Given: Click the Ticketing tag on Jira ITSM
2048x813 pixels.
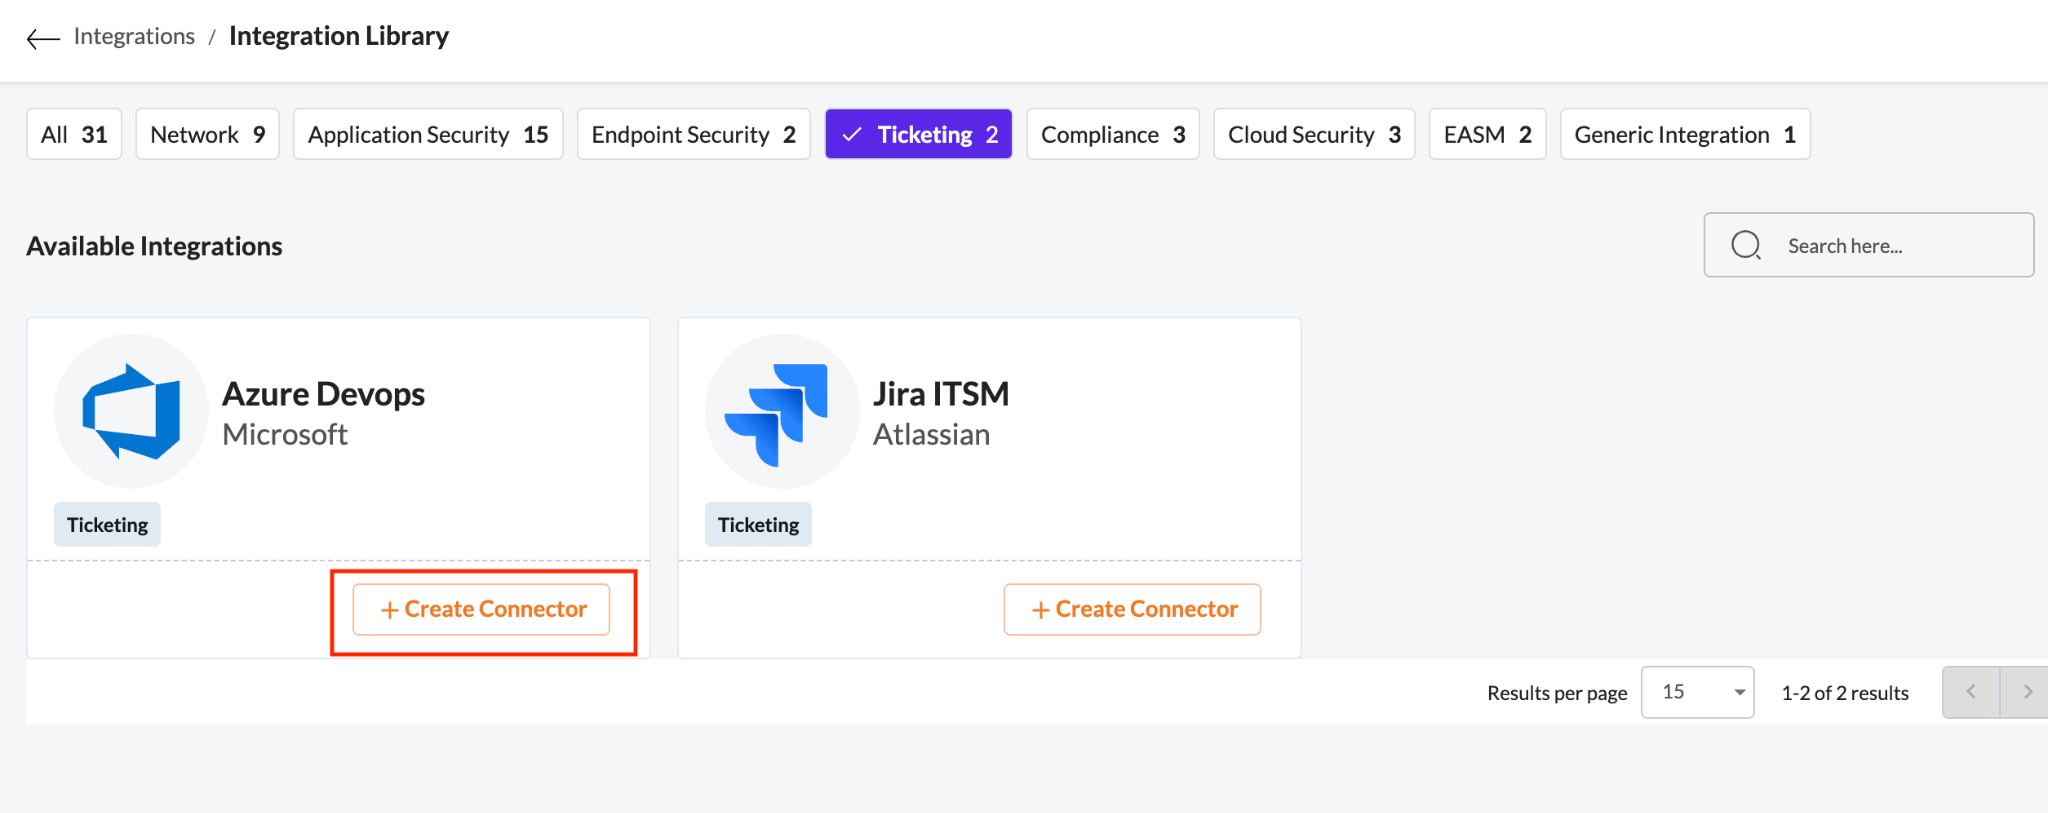Looking at the screenshot, I should pos(758,525).
